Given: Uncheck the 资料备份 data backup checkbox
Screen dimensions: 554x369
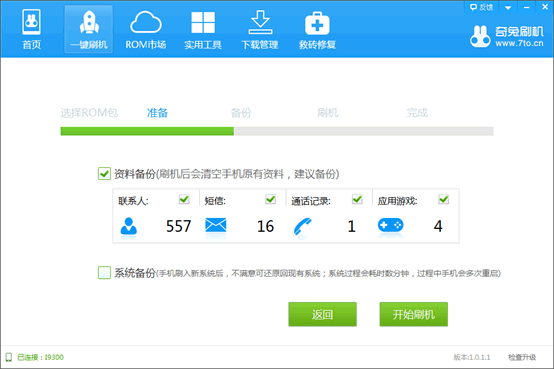Looking at the screenshot, I should point(104,174).
